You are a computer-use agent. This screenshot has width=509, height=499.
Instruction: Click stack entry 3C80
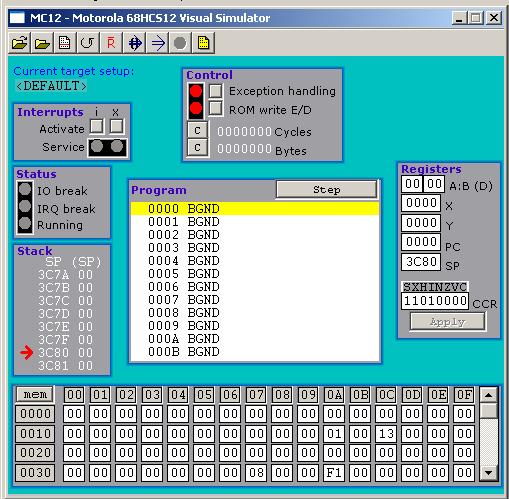pos(65,353)
